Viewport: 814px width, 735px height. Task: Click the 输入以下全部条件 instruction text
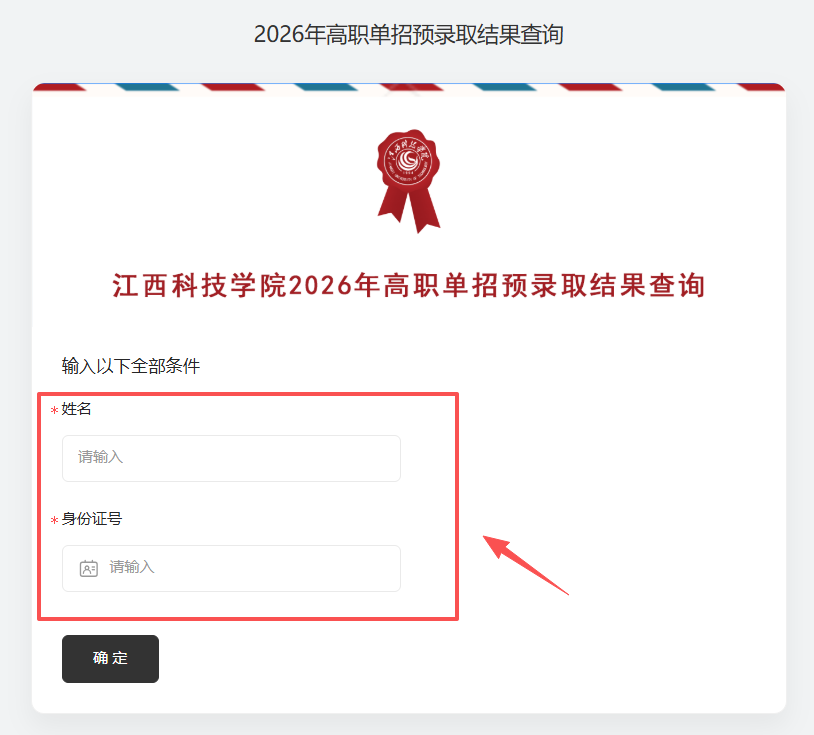pyautogui.click(x=131, y=366)
